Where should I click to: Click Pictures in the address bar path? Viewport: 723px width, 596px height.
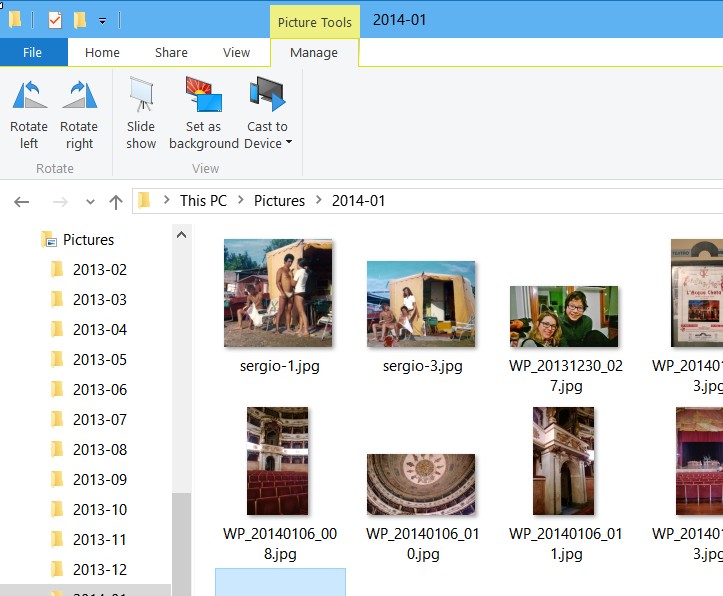[x=279, y=201]
